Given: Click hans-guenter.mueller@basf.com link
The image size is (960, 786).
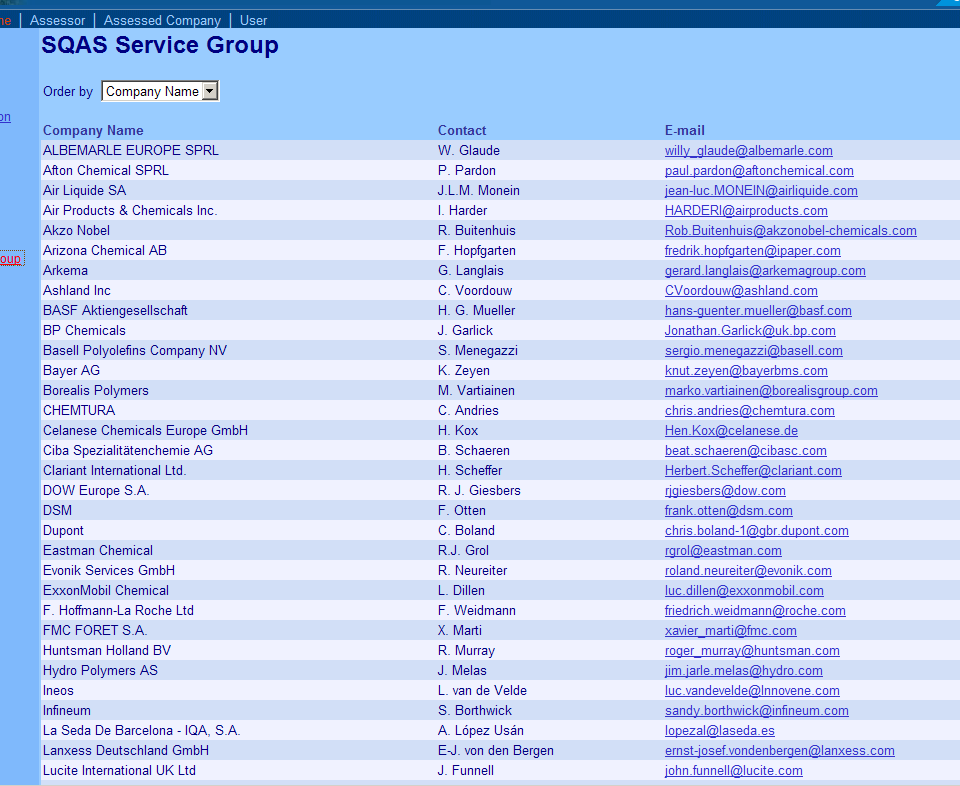Looking at the screenshot, I should pos(758,310).
